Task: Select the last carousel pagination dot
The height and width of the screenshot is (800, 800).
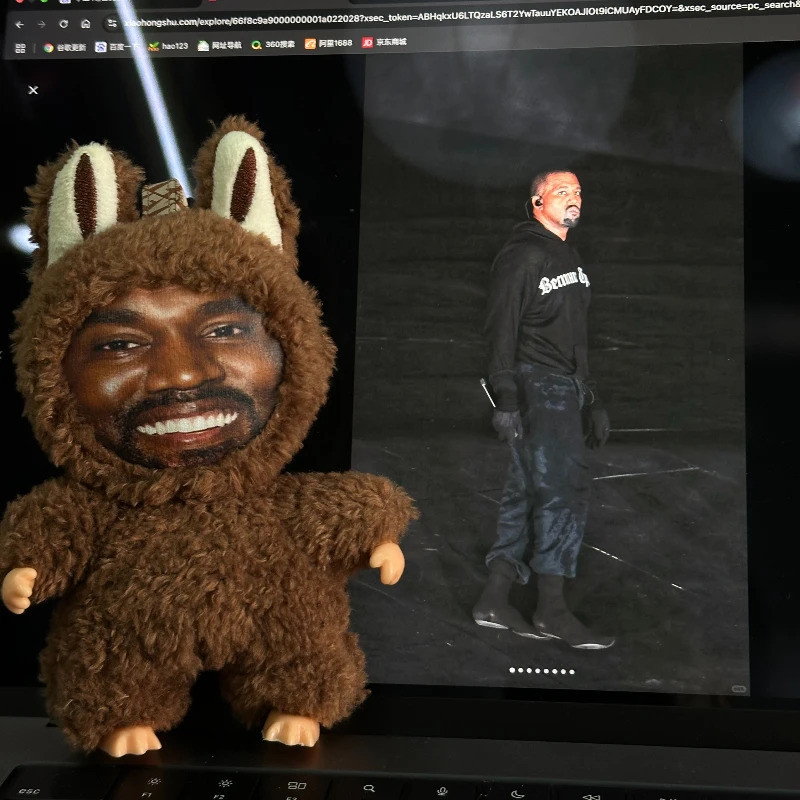Action: 571,670
